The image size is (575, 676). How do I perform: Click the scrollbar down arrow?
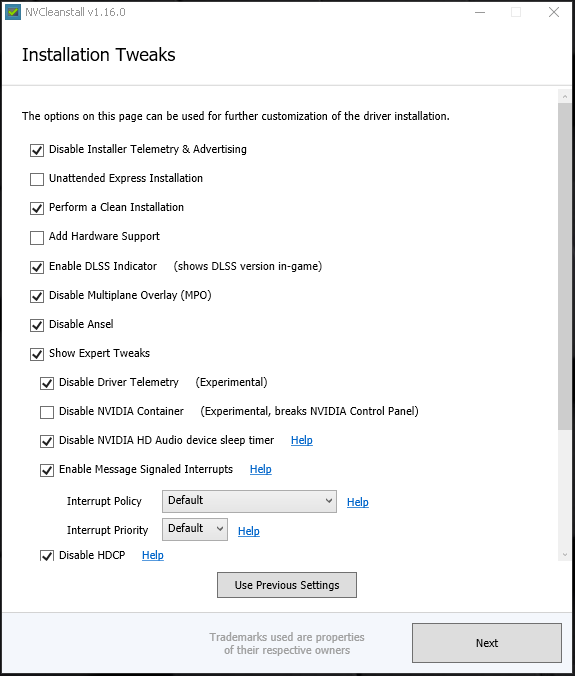click(565, 554)
